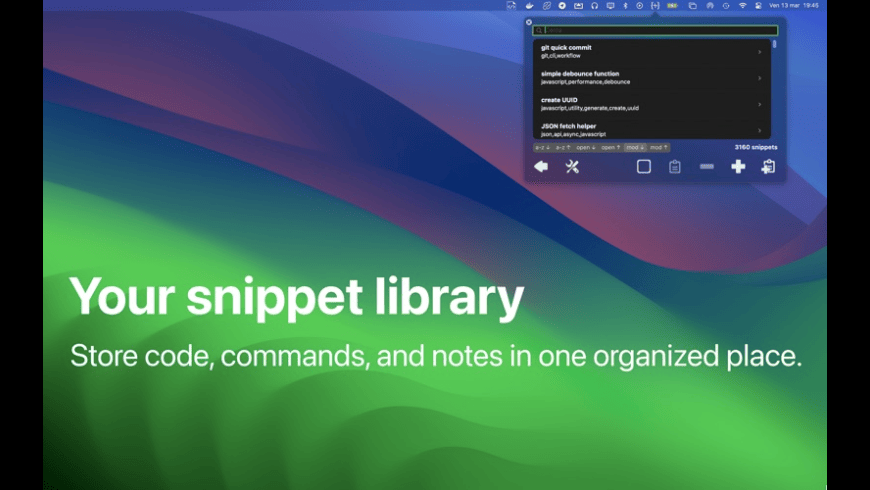This screenshot has height=490, width=870.
Task: Click the 'json,api,async,javascript' tags text
Action: tap(573, 134)
